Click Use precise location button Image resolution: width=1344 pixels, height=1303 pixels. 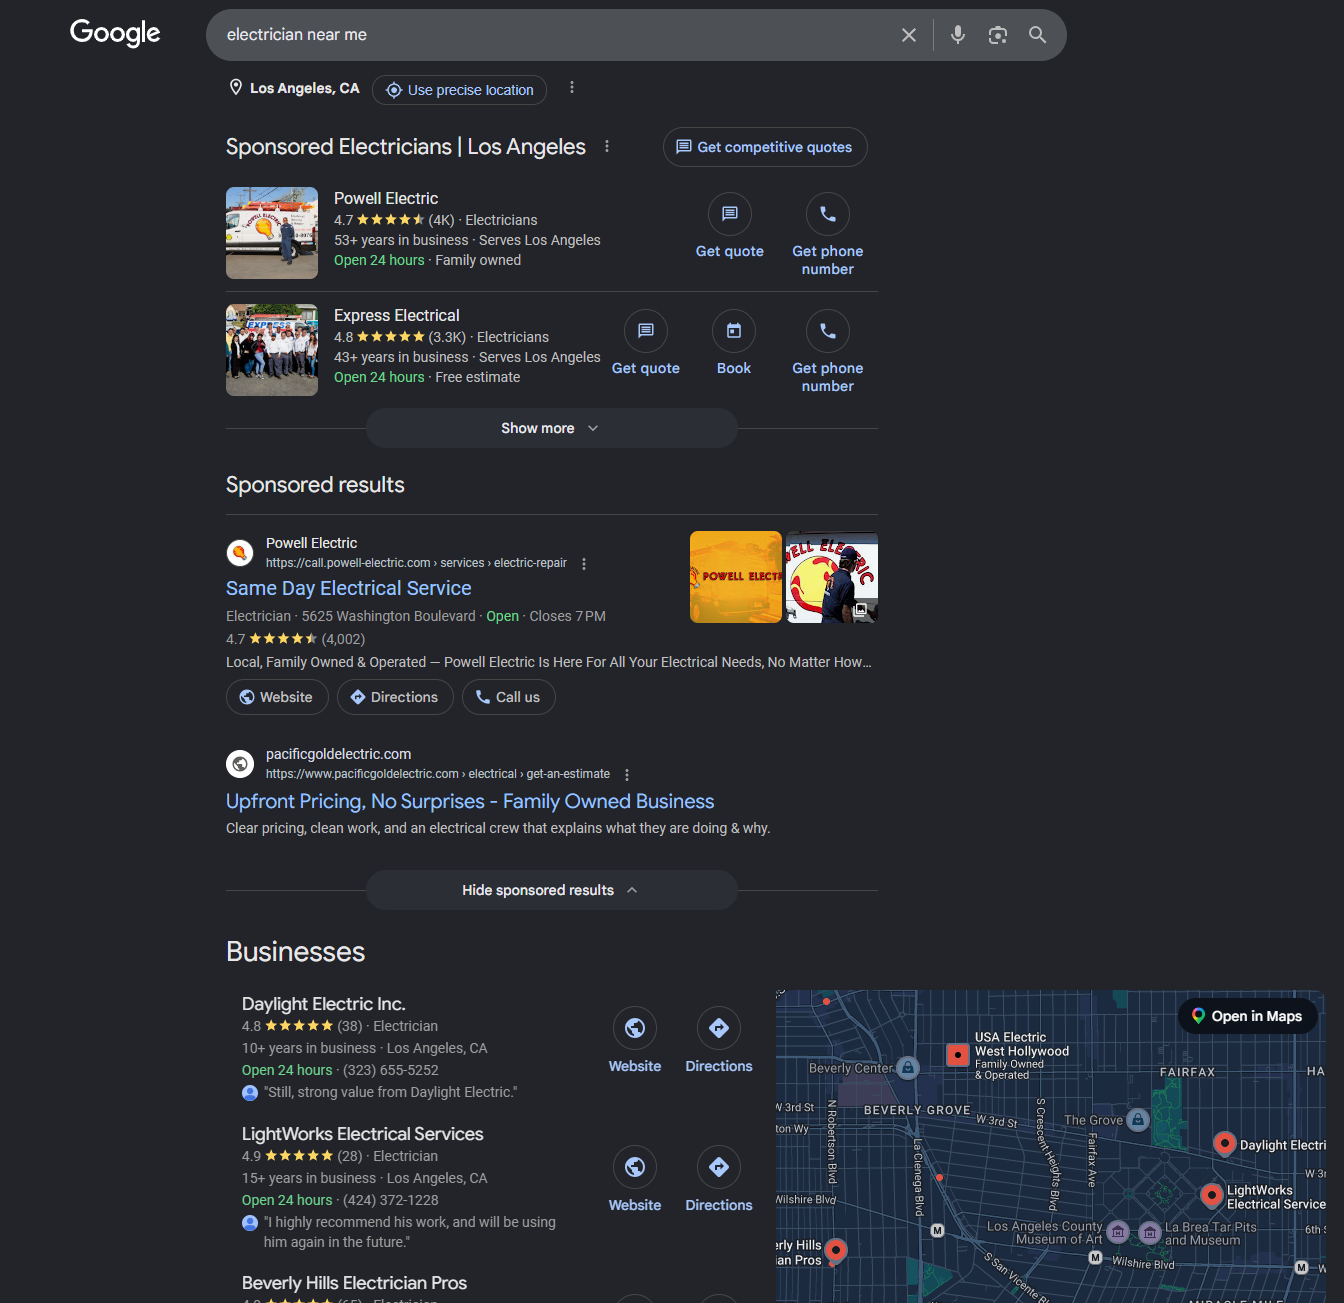pyautogui.click(x=460, y=90)
